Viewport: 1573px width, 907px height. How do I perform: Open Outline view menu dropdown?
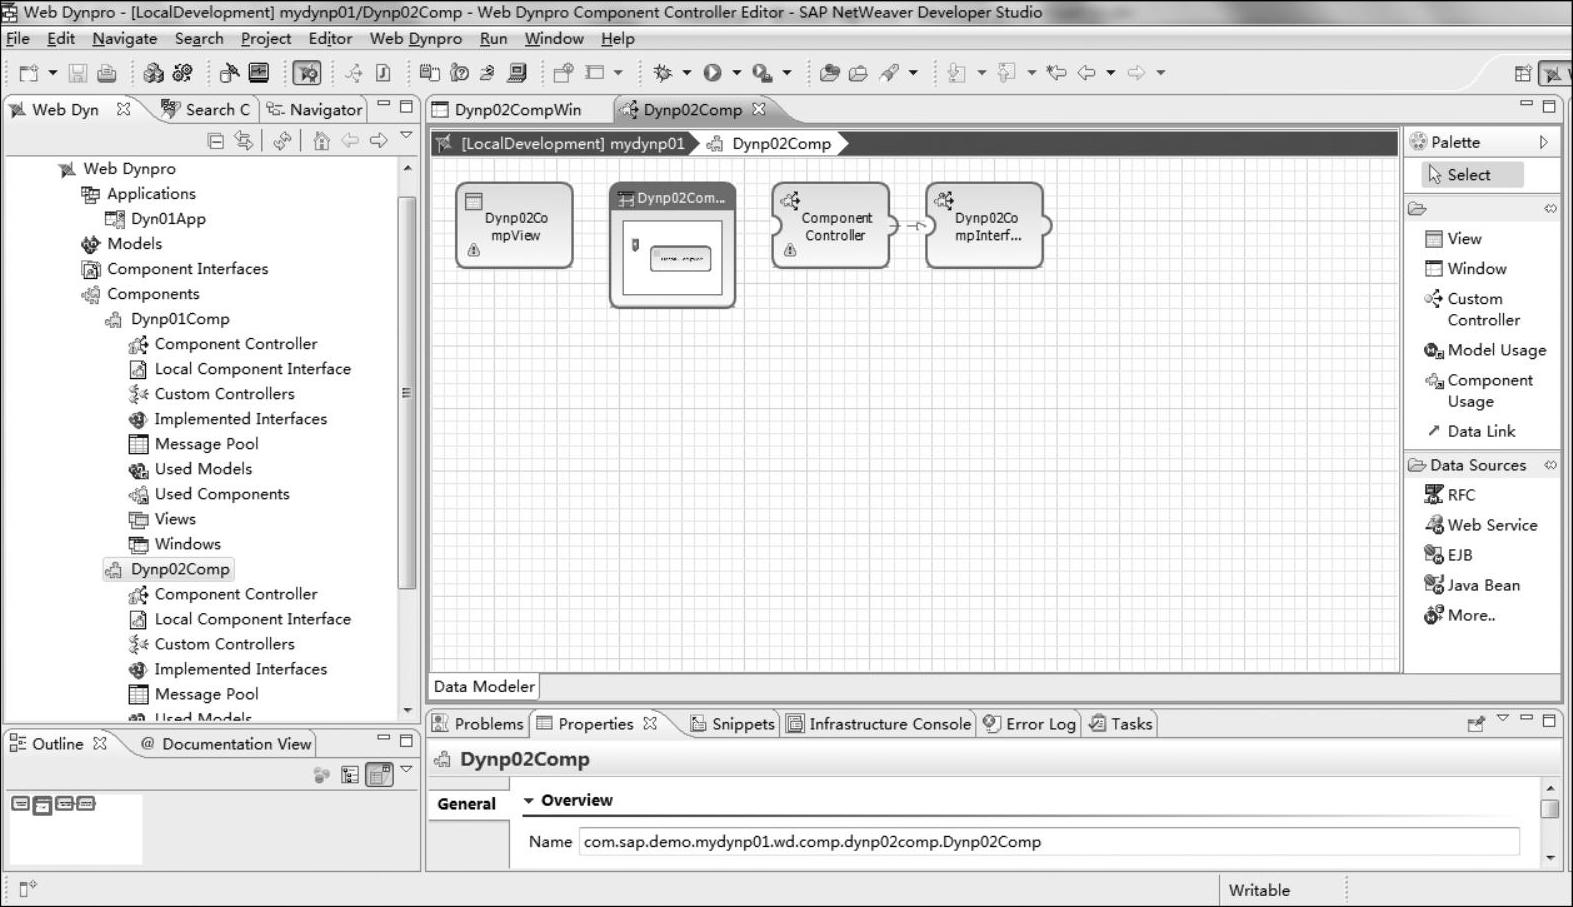[406, 769]
